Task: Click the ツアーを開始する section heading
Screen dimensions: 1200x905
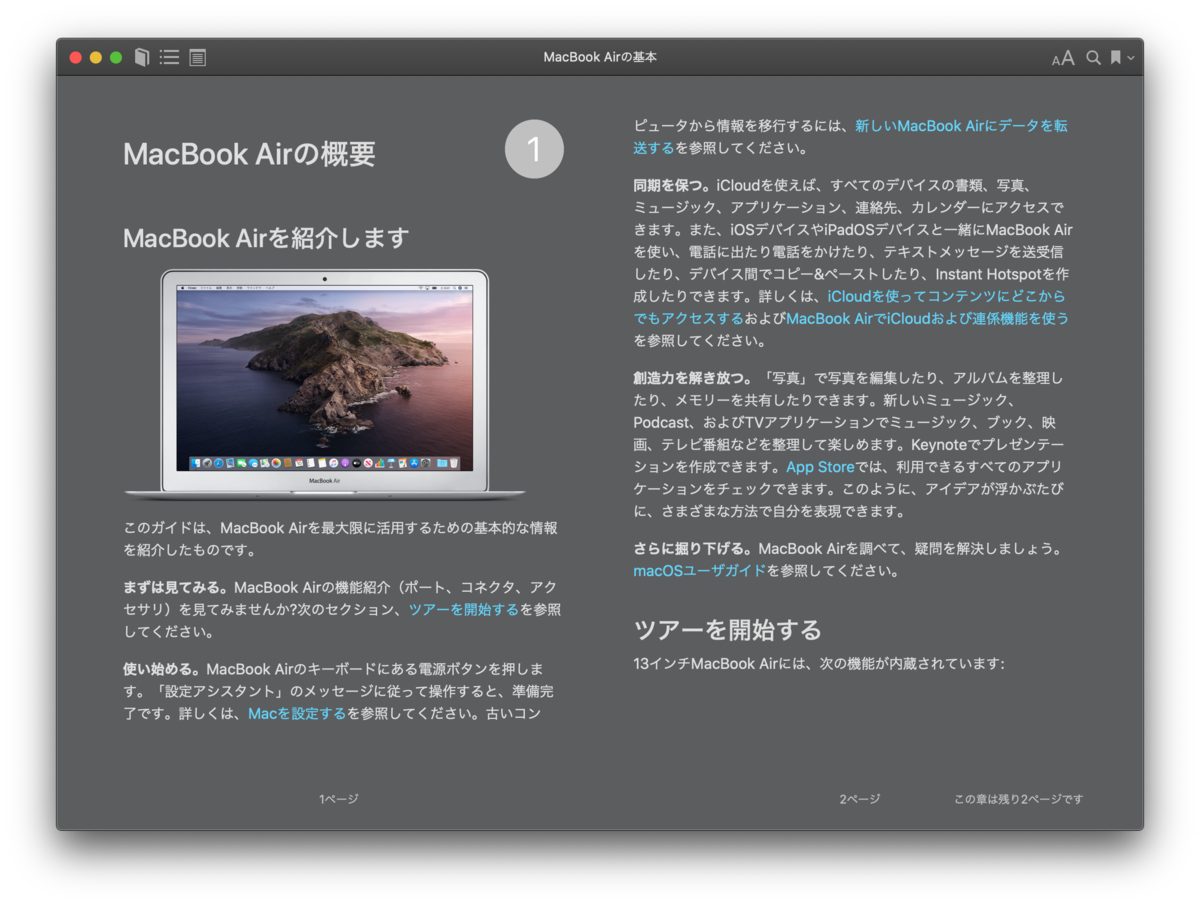Action: pos(728,630)
